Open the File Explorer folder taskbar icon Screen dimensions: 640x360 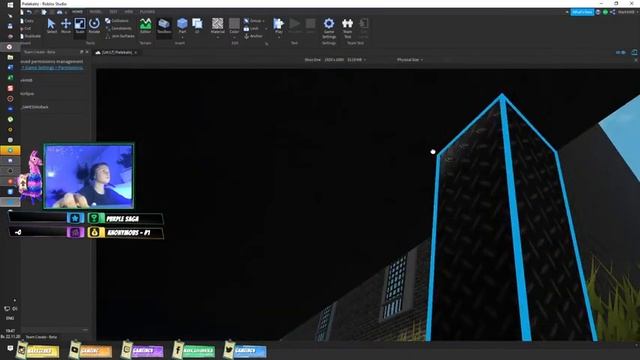pyautogui.click(x=10, y=57)
